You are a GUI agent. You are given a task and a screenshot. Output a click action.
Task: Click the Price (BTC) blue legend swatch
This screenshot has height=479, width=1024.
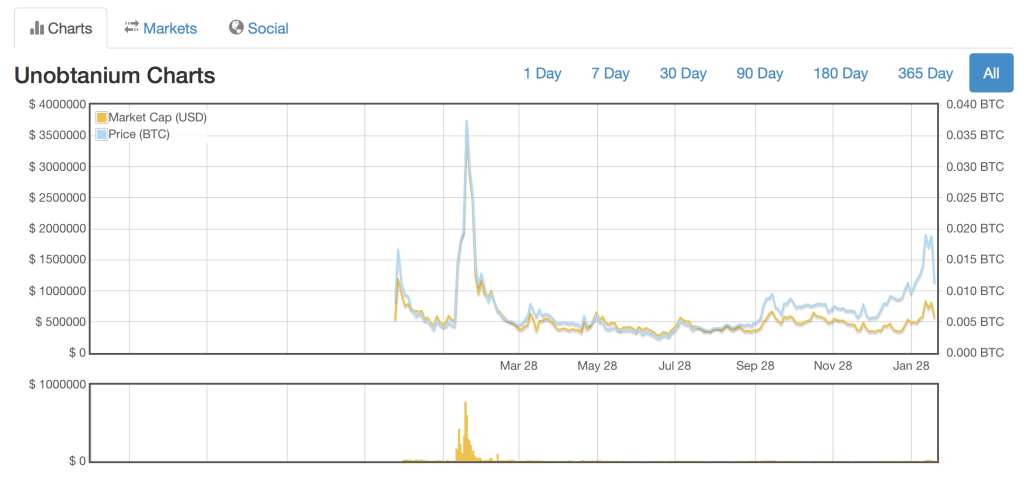[101, 134]
